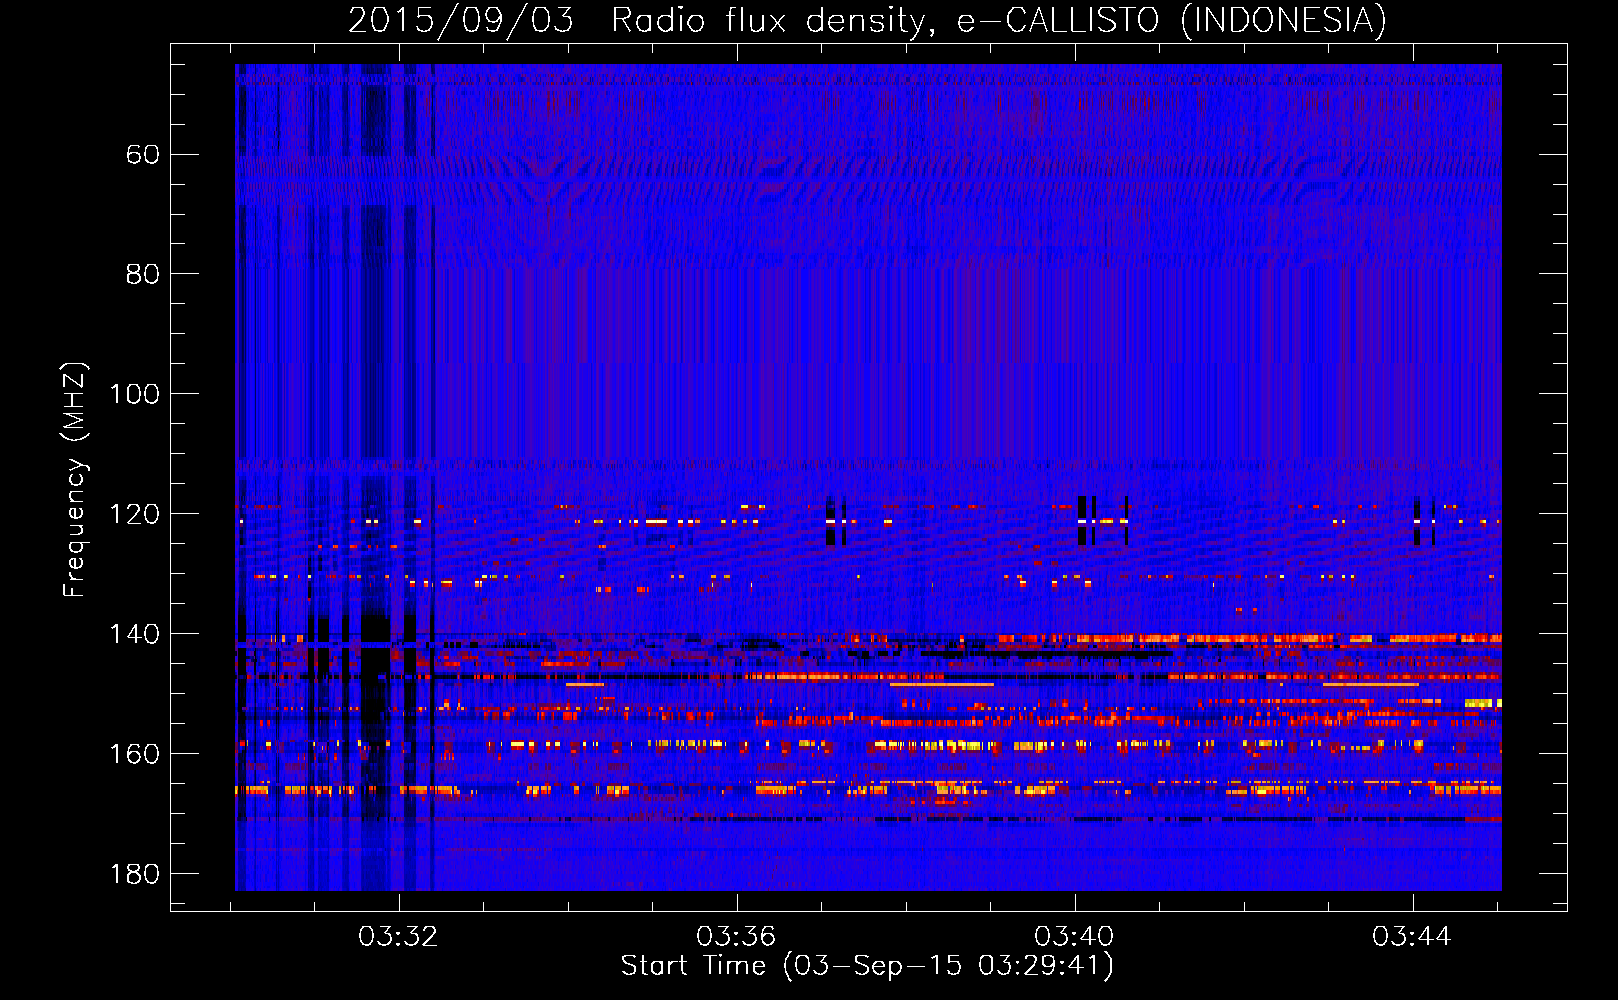Pick the 120 frequency tick label
Image resolution: width=1618 pixels, height=1000 pixels.
[135, 514]
